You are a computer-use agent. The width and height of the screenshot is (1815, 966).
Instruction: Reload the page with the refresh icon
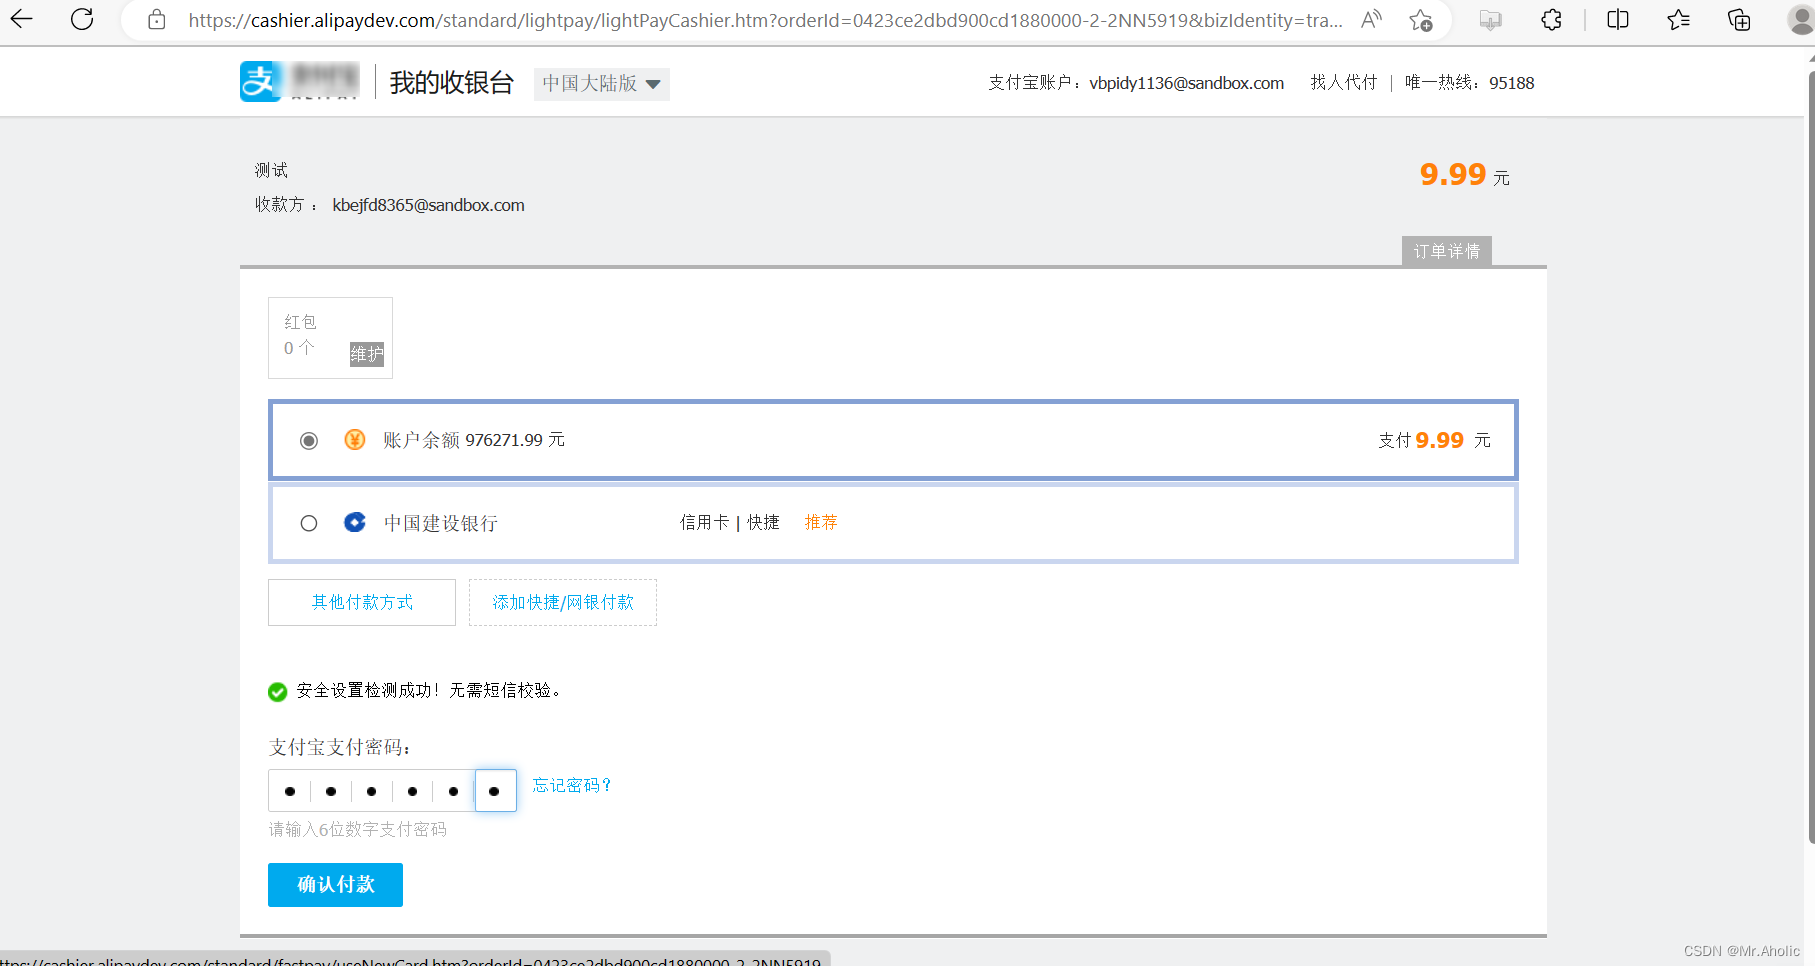click(x=82, y=19)
